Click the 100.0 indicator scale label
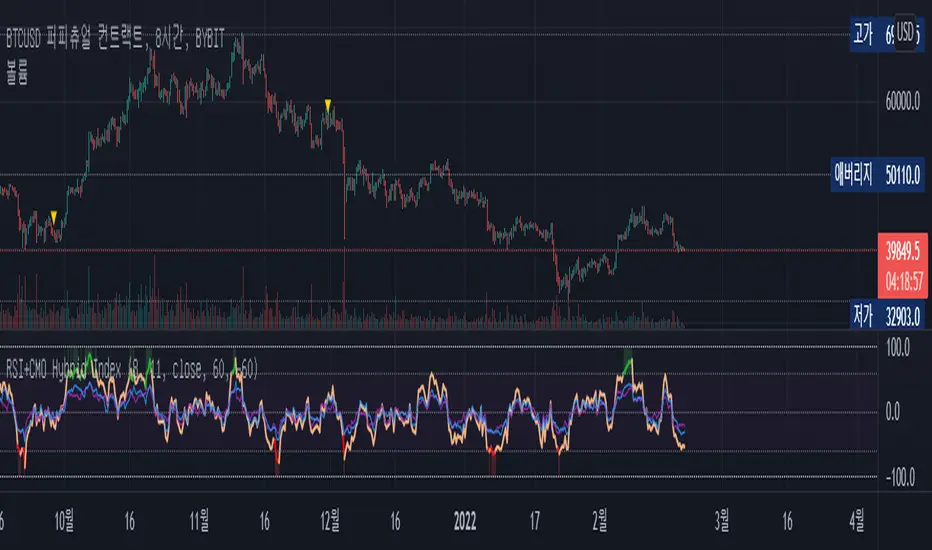Viewport: 932px width, 550px height. pyautogui.click(x=898, y=347)
